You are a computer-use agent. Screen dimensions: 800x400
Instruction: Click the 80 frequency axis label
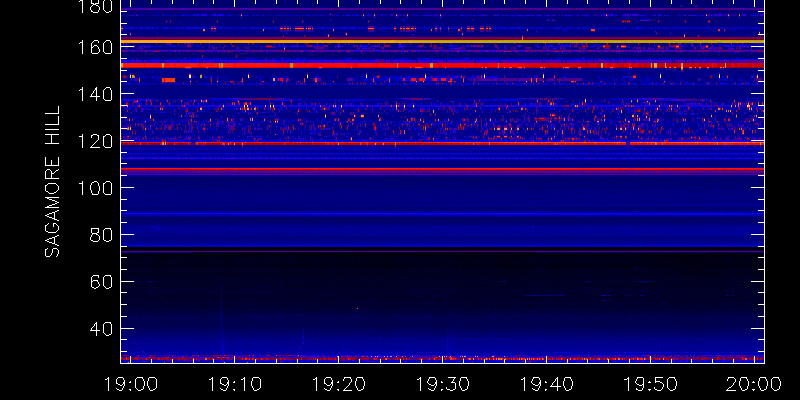pos(99,235)
